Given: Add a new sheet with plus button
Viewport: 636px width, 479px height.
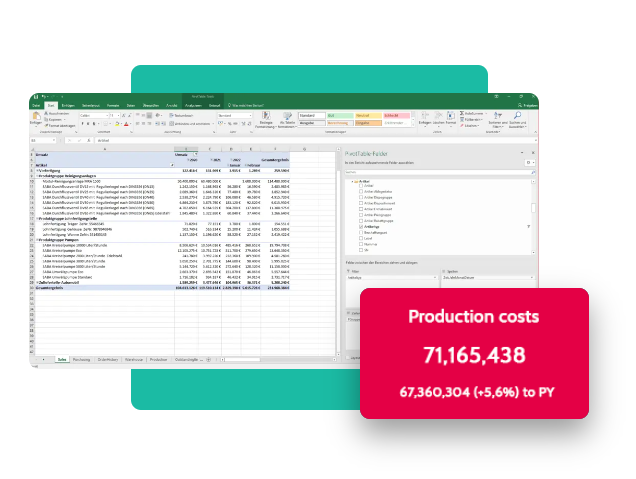Looking at the screenshot, I should click(208, 360).
